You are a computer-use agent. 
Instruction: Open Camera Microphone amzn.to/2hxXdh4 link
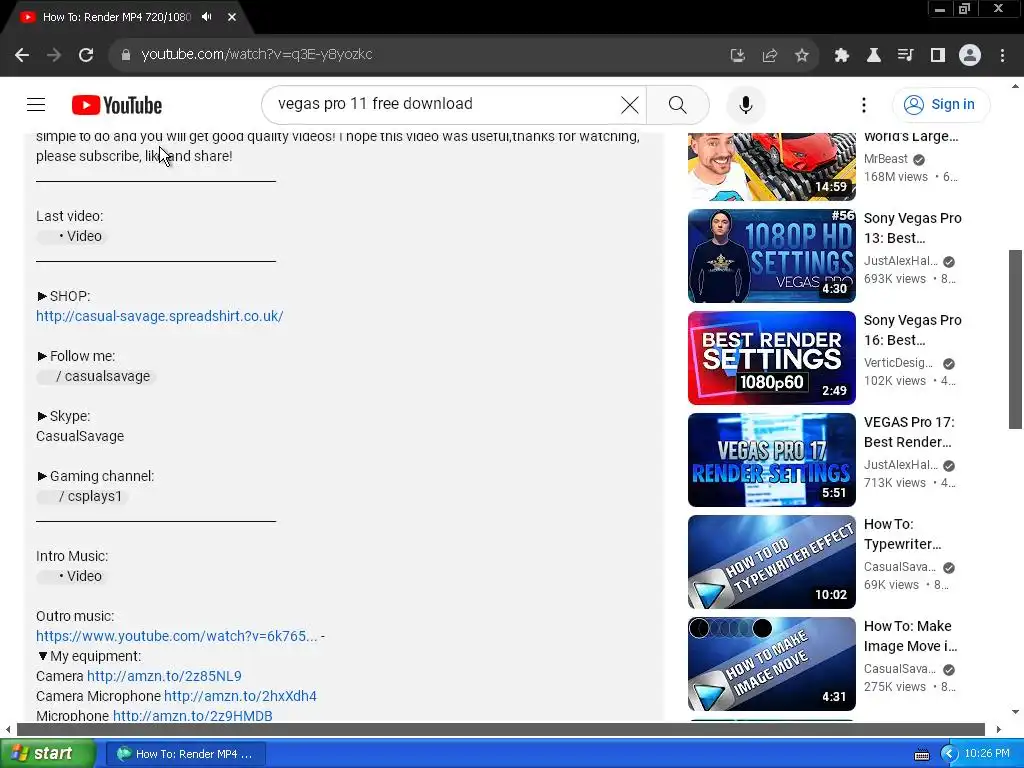[x=240, y=696]
